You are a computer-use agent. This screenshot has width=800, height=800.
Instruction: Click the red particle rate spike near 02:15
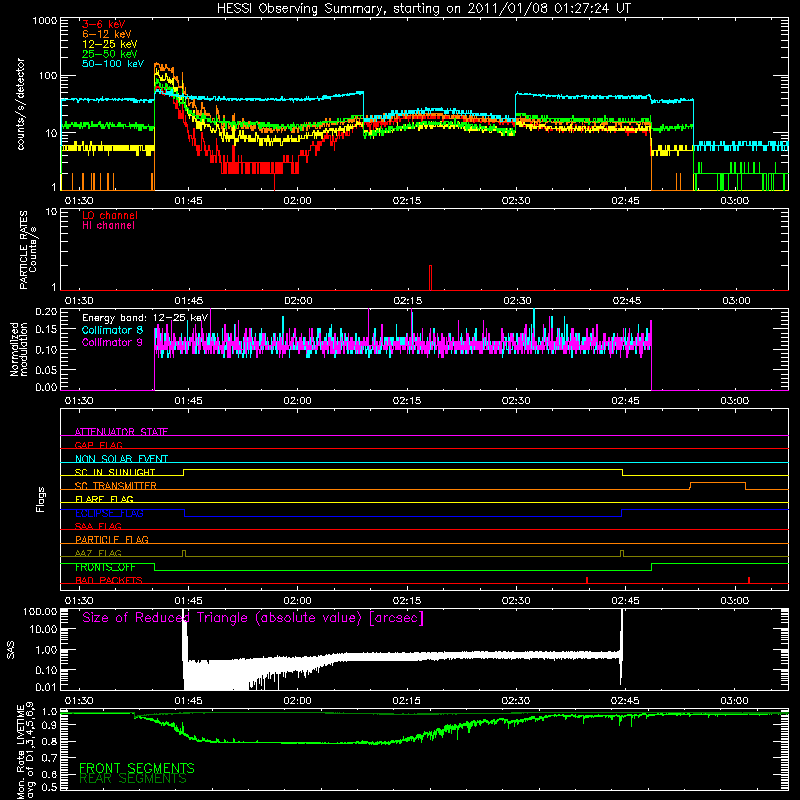click(x=431, y=278)
